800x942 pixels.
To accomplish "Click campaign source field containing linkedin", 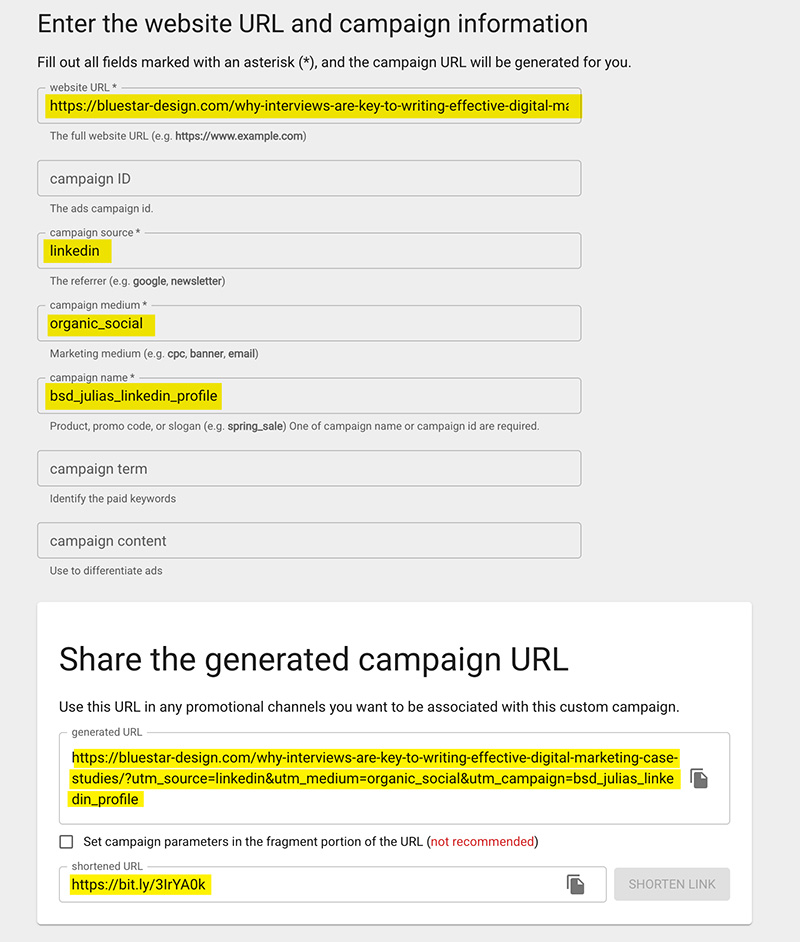I will (309, 251).
